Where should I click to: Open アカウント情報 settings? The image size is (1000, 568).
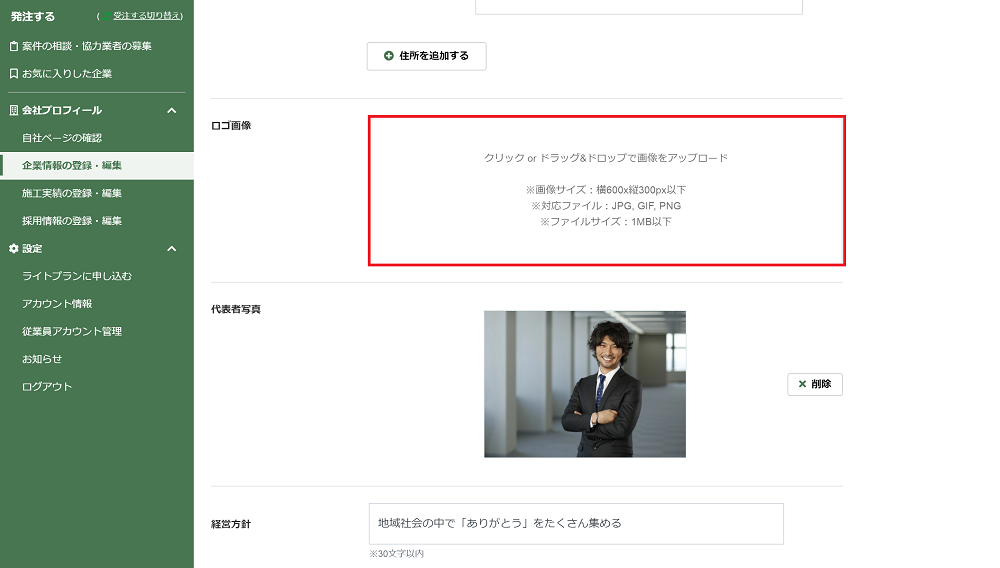click(x=57, y=304)
